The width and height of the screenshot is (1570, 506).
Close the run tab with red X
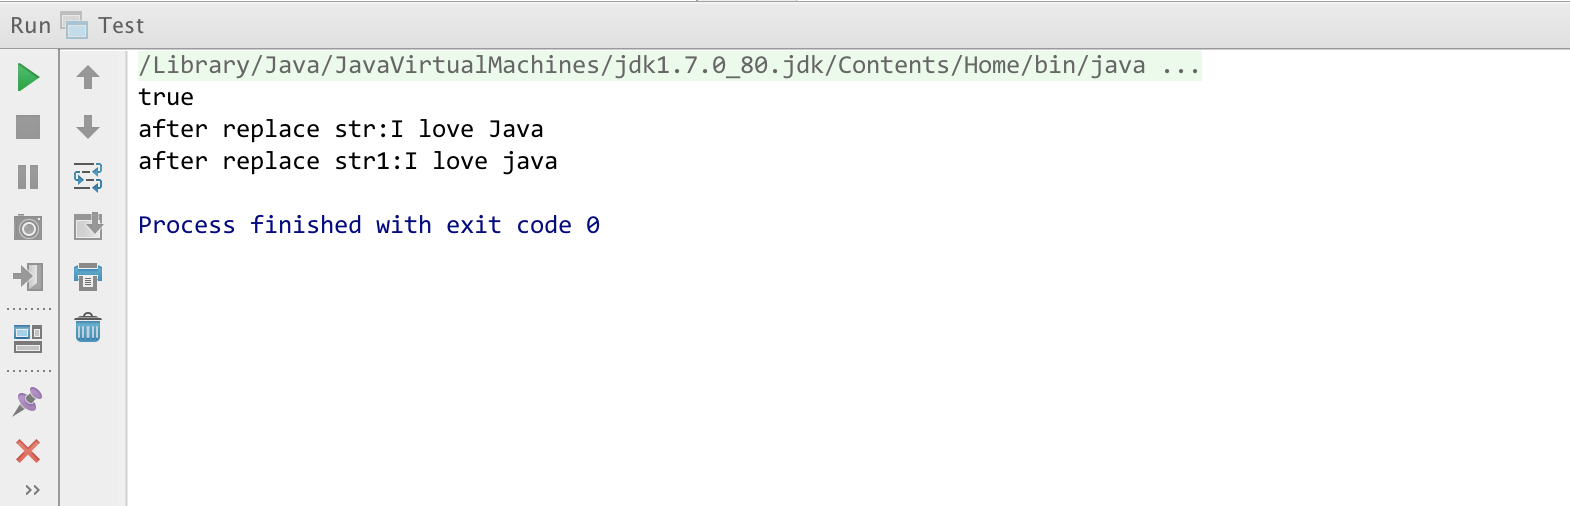(x=28, y=451)
